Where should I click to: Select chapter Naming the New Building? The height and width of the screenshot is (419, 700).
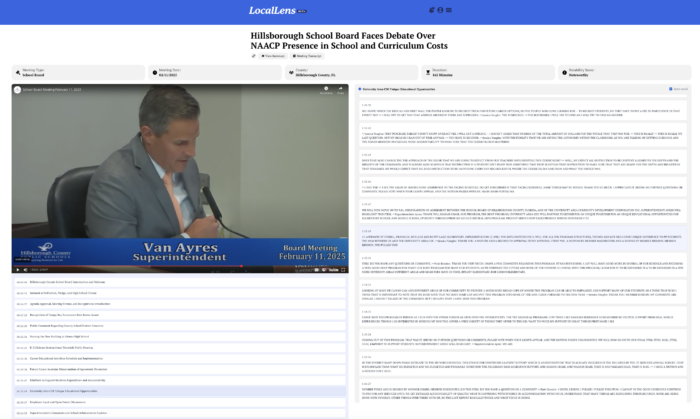point(180,336)
